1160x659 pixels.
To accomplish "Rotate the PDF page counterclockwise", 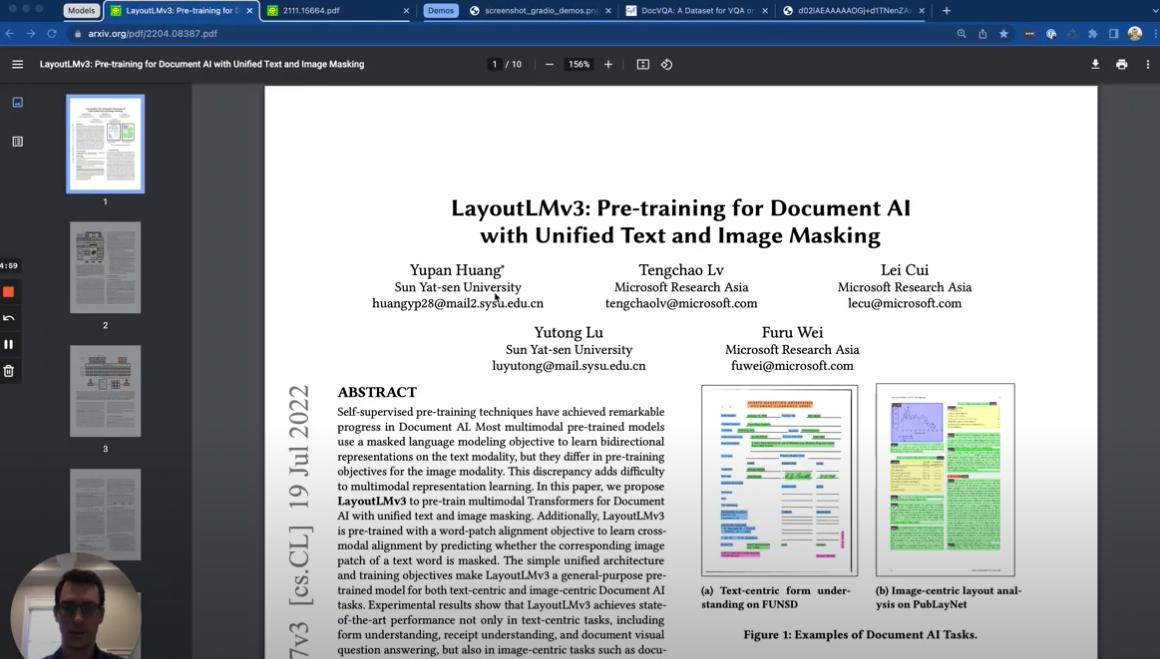I will (x=666, y=64).
